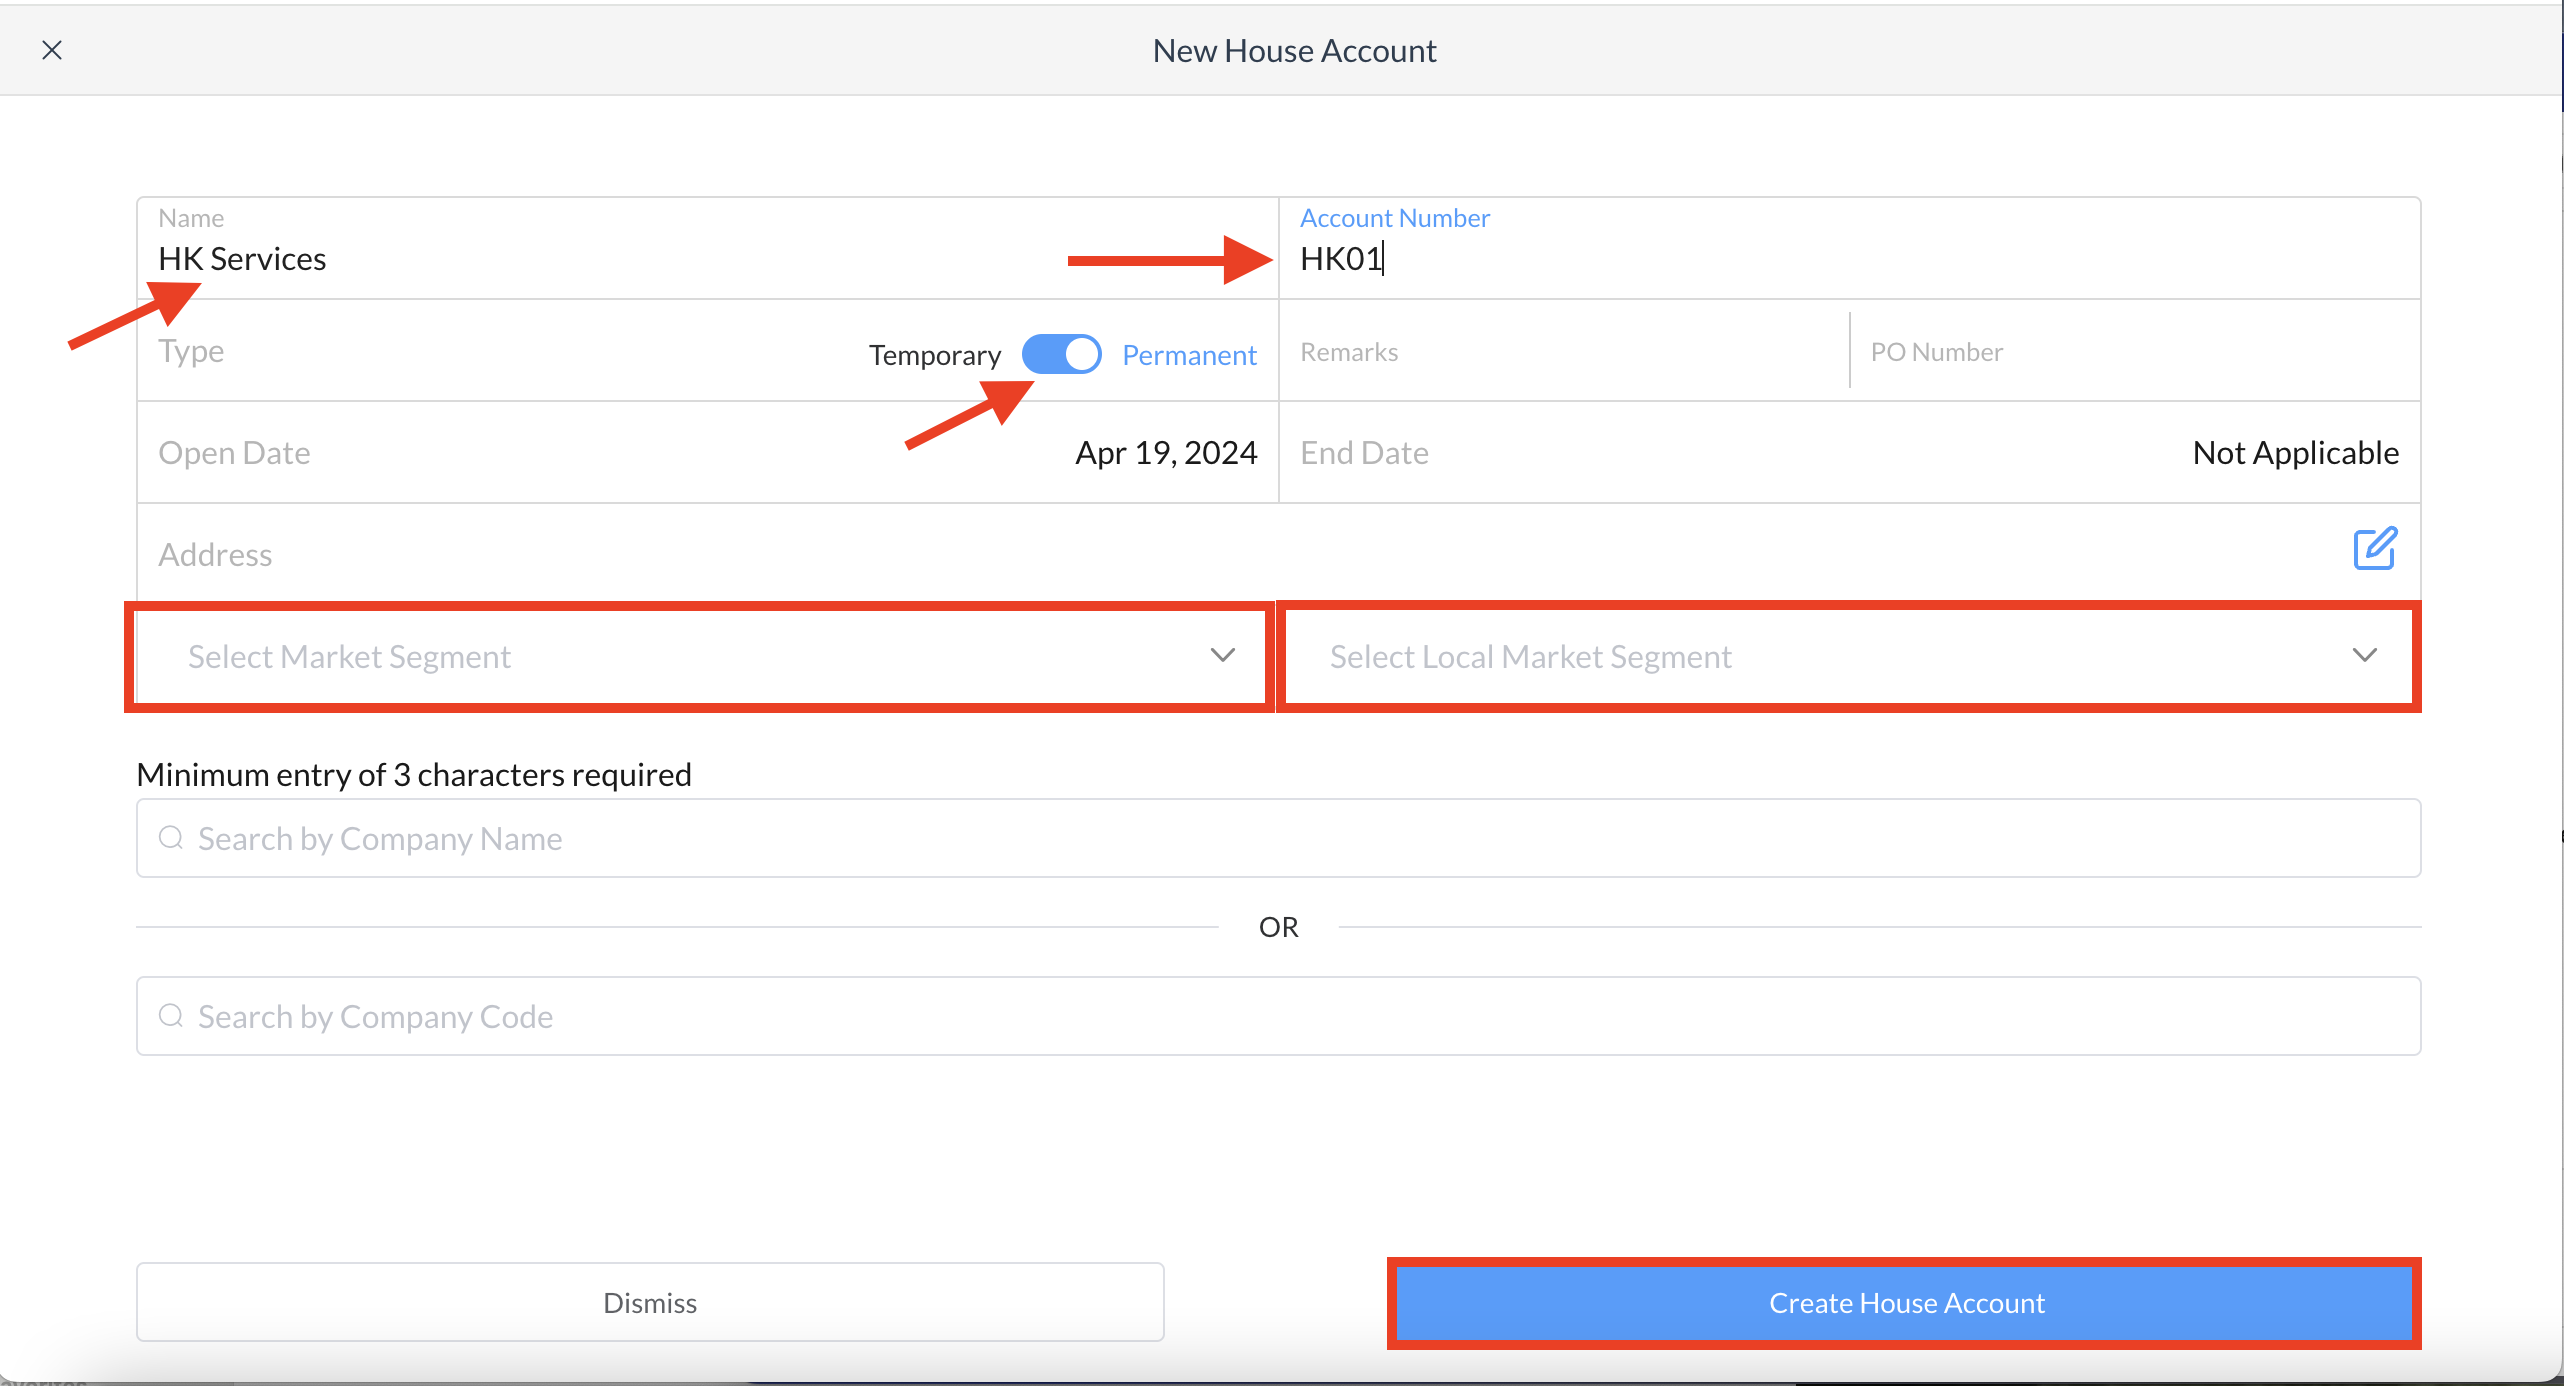Viewport: 2564px width, 1386px height.
Task: Open the Select Market Segment dropdown
Action: pos(698,656)
